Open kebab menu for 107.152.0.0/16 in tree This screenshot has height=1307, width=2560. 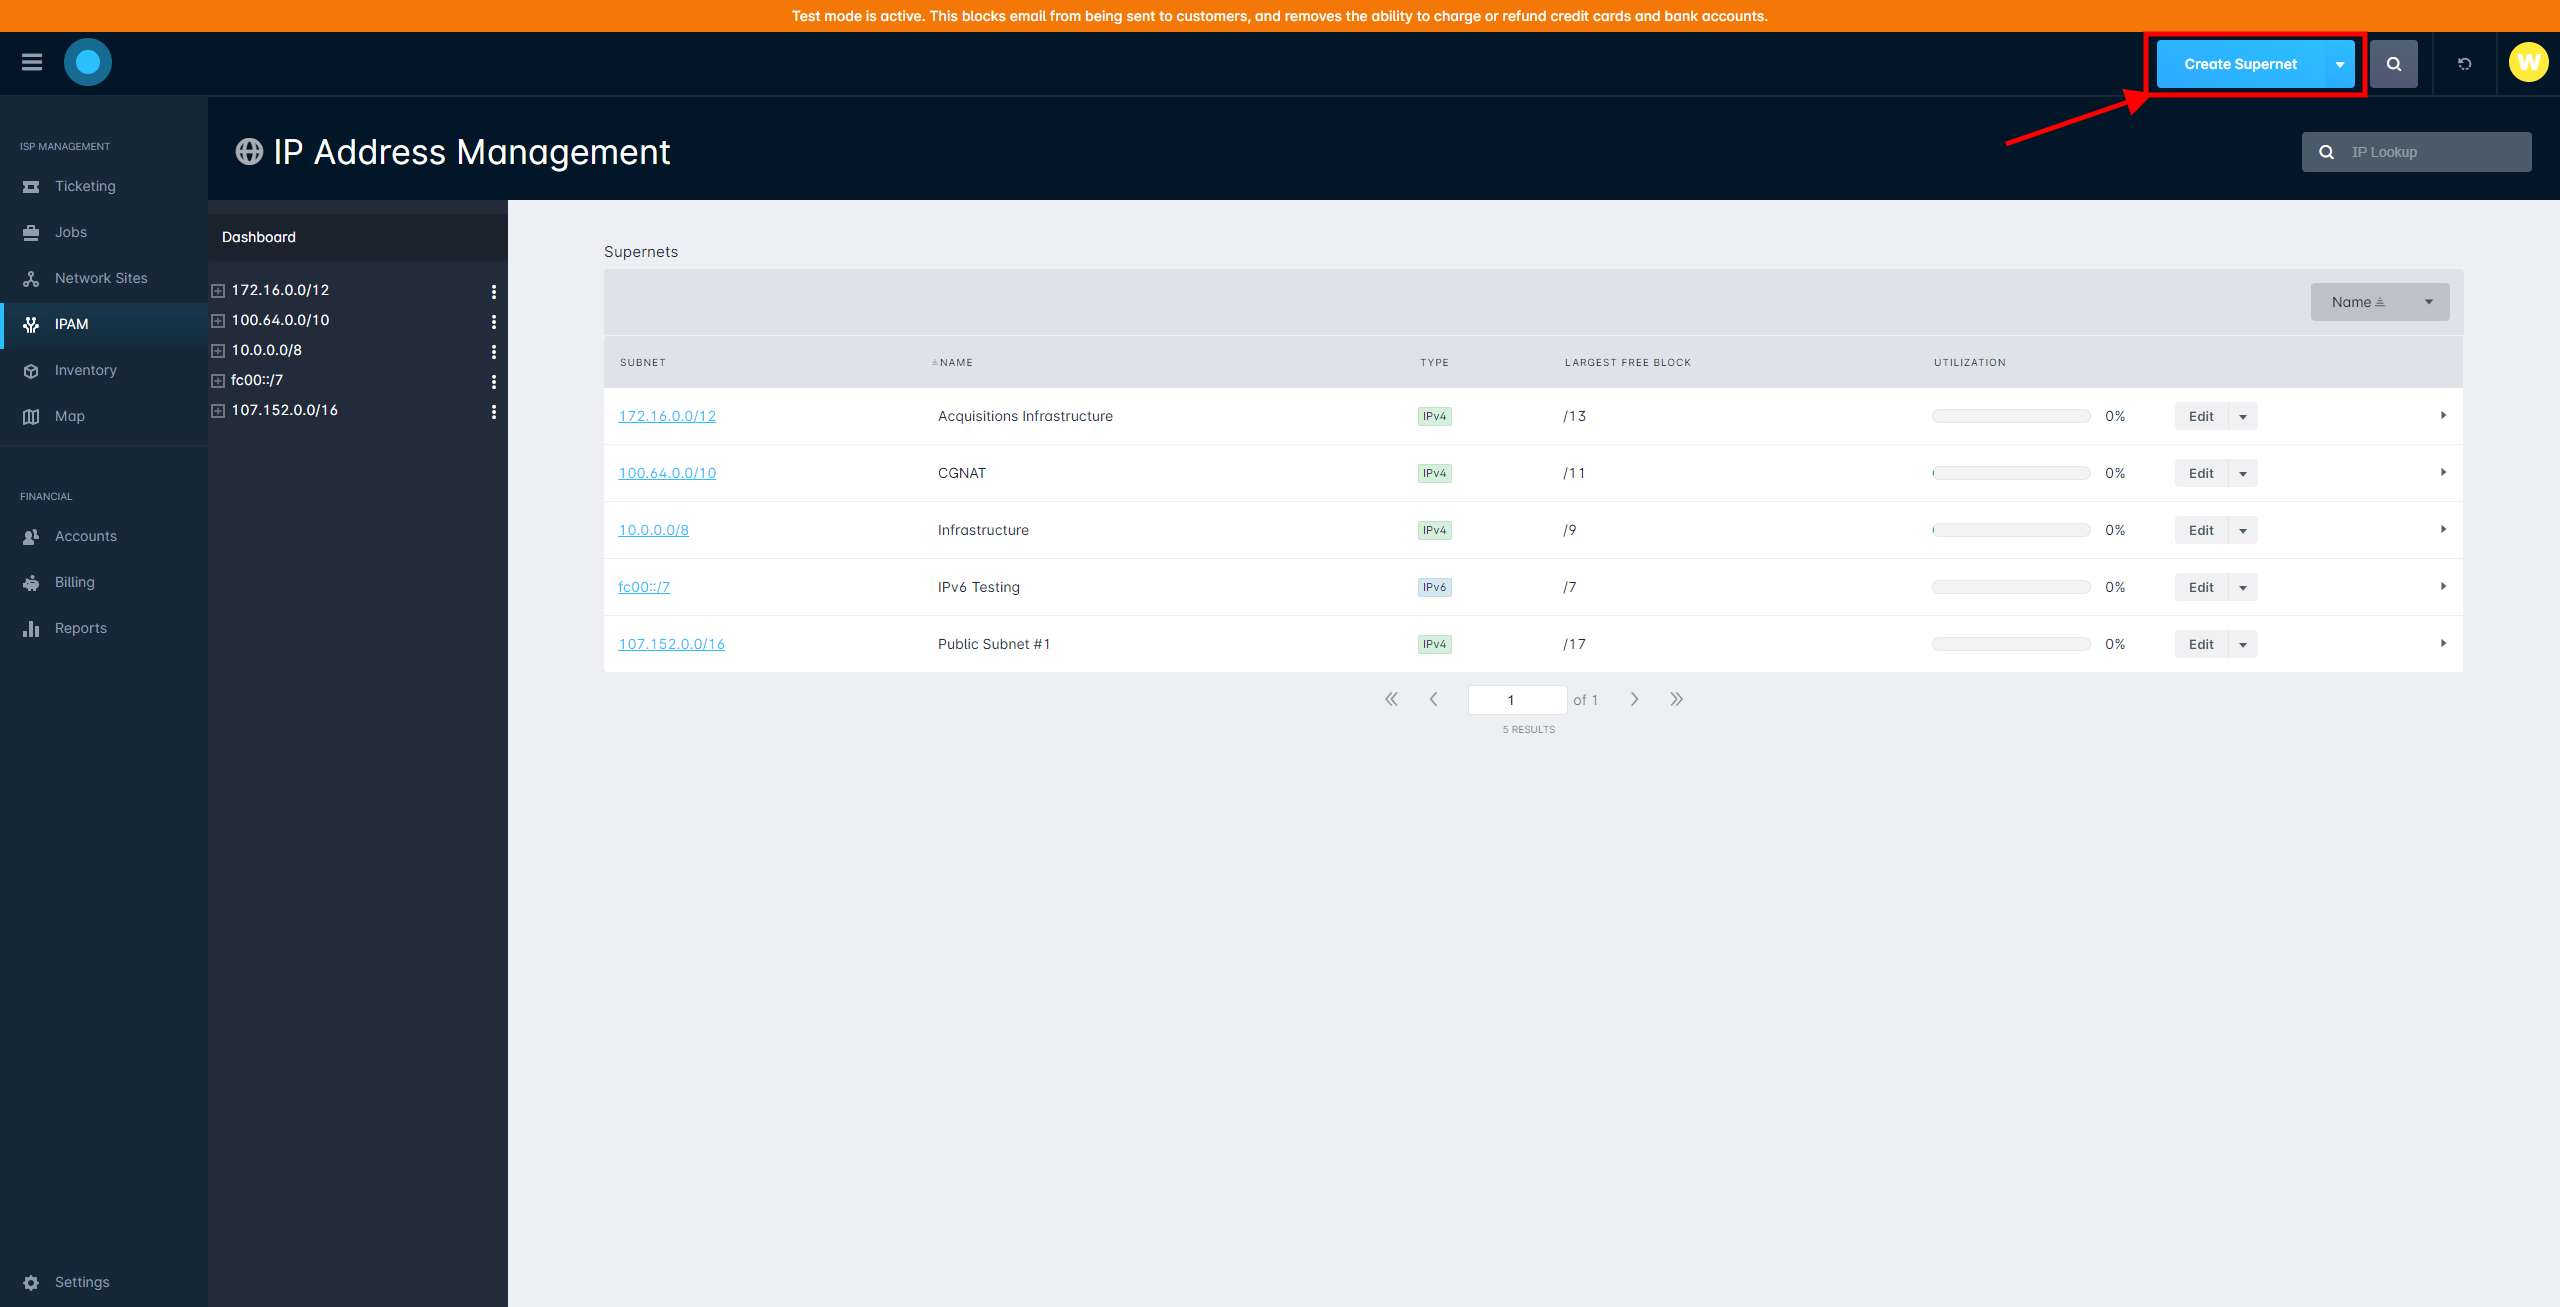(x=493, y=411)
